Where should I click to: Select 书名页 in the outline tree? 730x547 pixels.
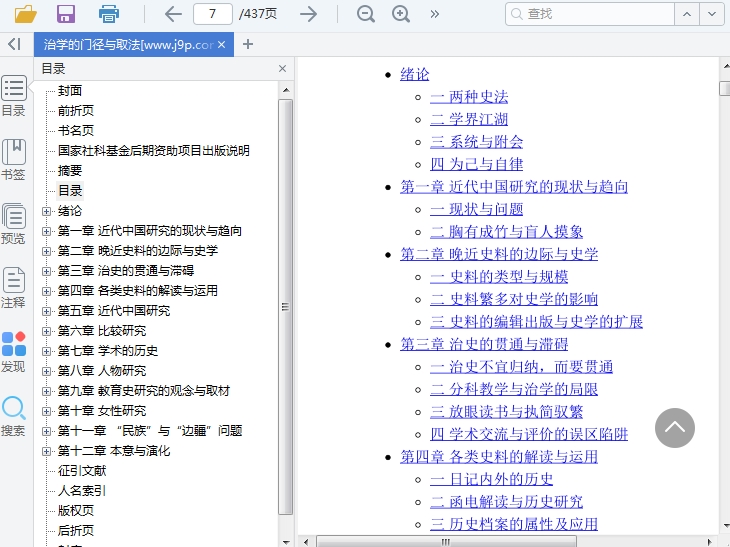click(76, 130)
